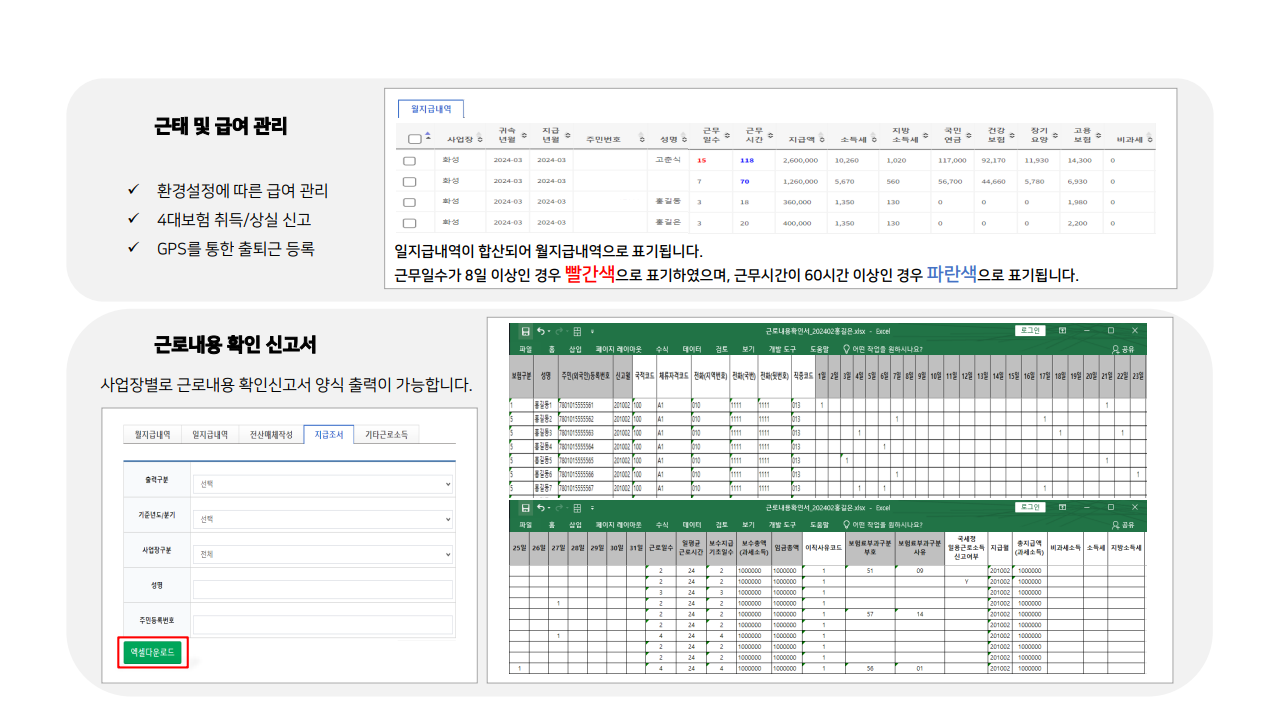Click the Undo icon in Excel
This screenshot has width=1280, height=720.
coord(540,332)
